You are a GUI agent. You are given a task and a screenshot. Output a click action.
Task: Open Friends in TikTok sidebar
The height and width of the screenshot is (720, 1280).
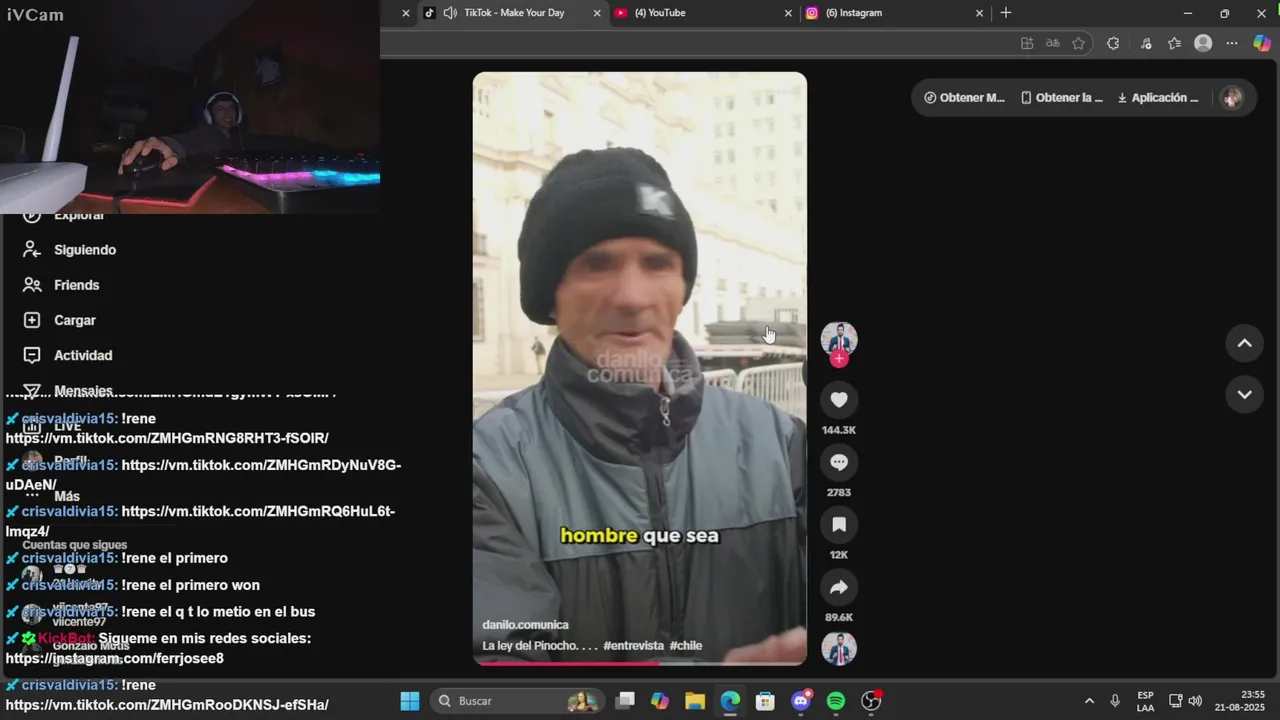point(77,285)
